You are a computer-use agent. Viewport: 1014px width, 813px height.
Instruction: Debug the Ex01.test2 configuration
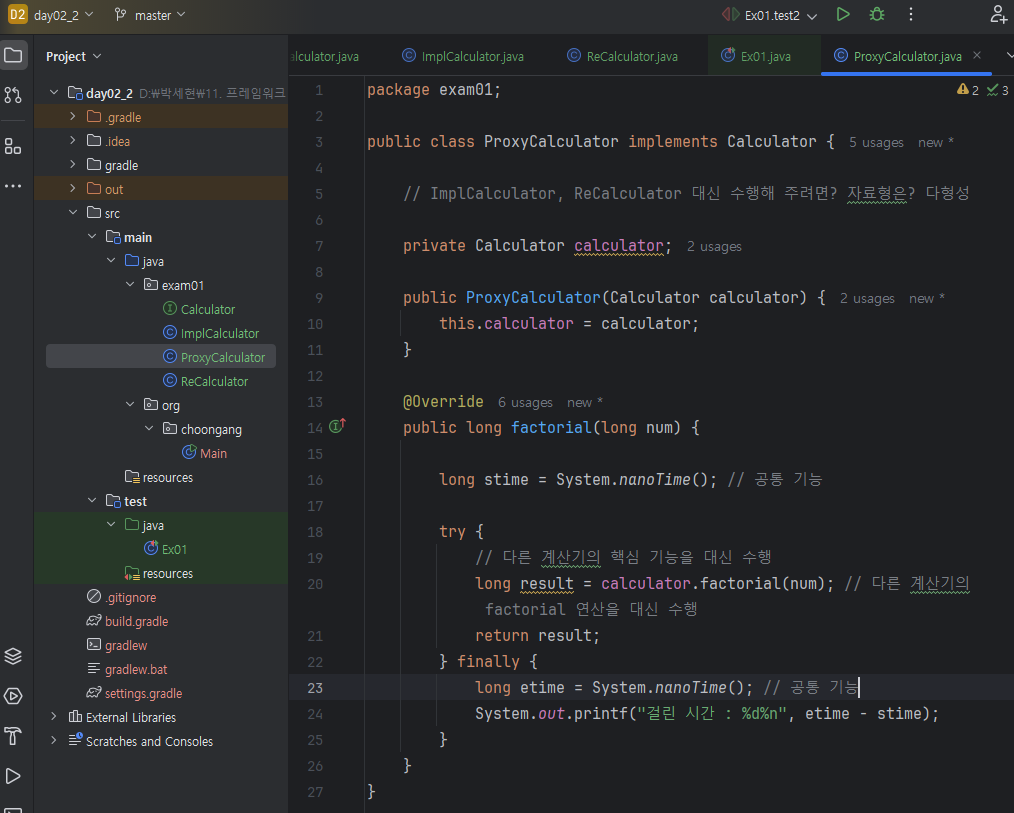pyautogui.click(x=877, y=14)
